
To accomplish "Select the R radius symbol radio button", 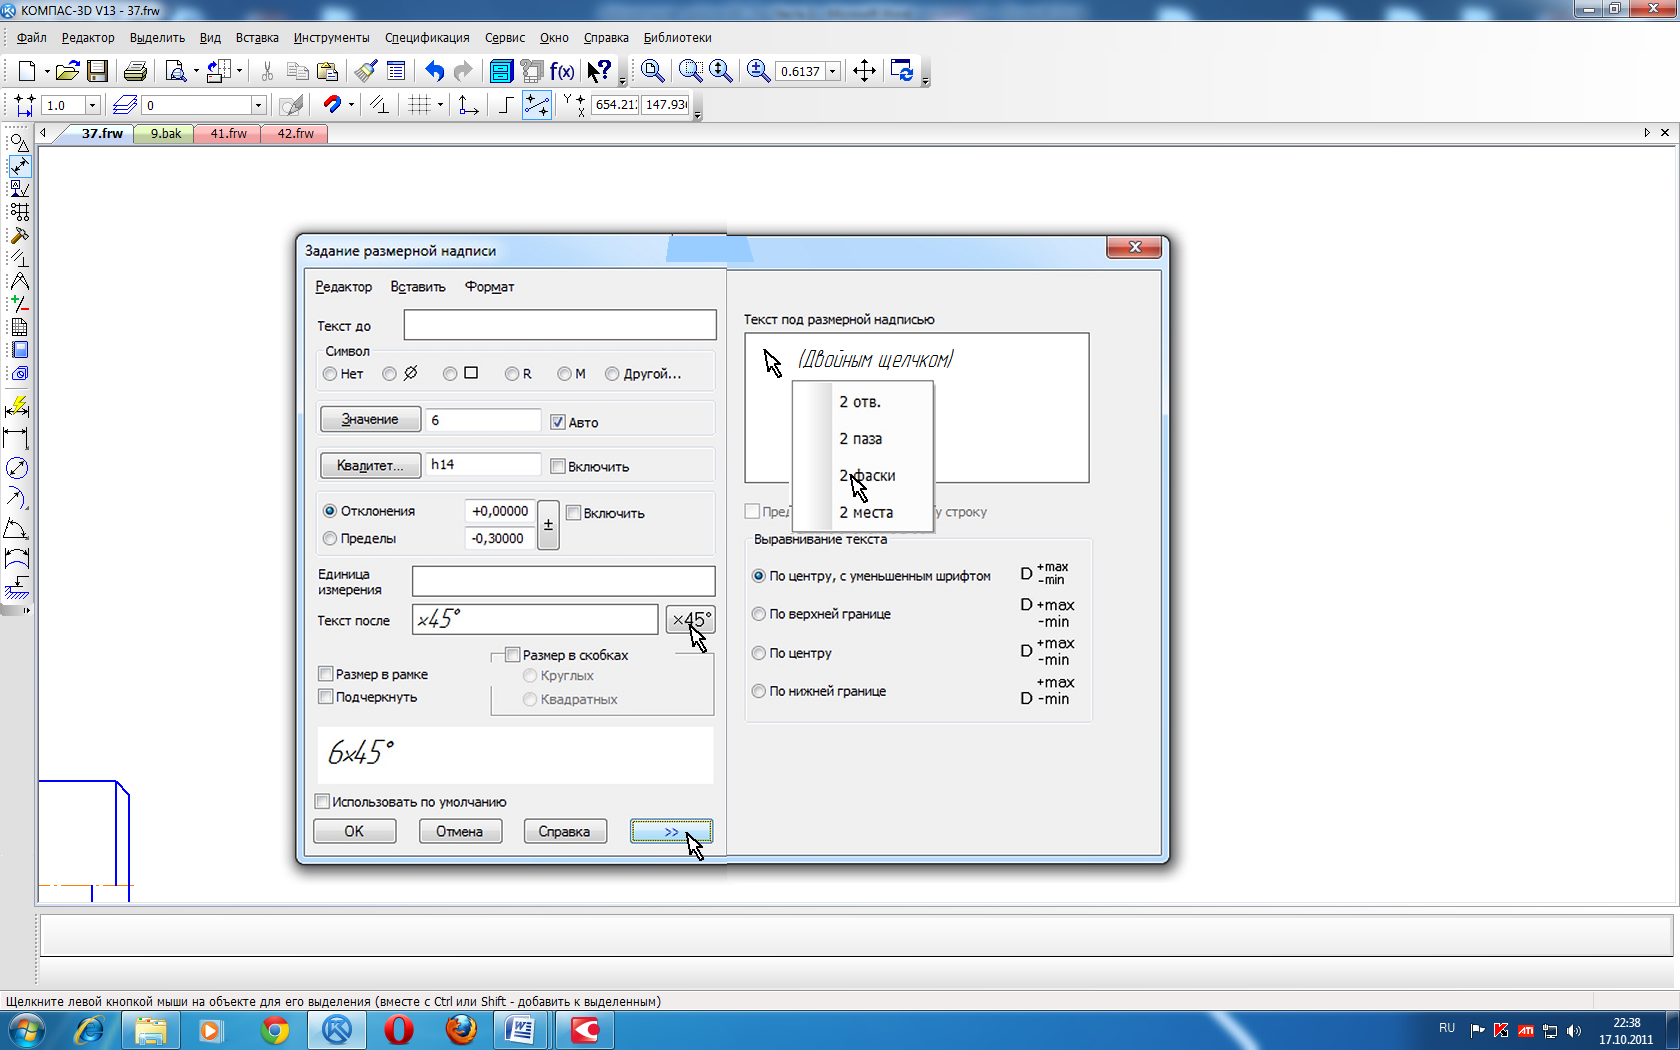I will [512, 374].
